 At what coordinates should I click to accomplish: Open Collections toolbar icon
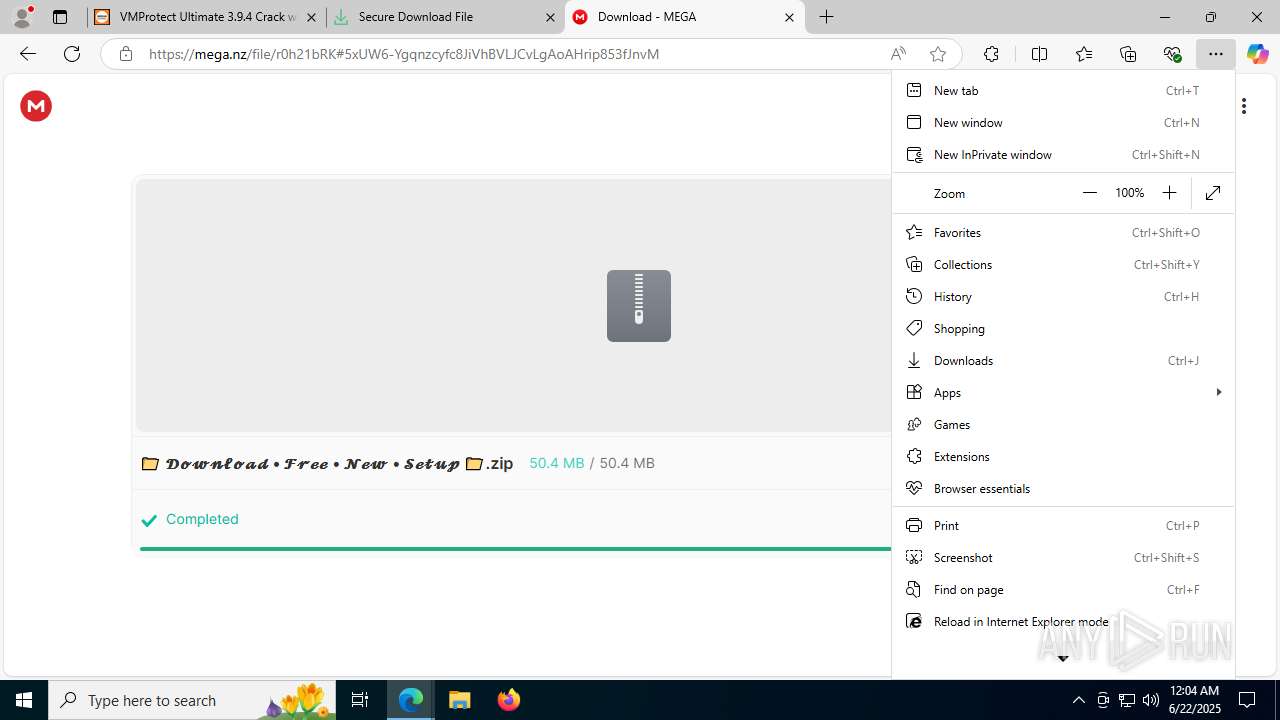click(1128, 54)
